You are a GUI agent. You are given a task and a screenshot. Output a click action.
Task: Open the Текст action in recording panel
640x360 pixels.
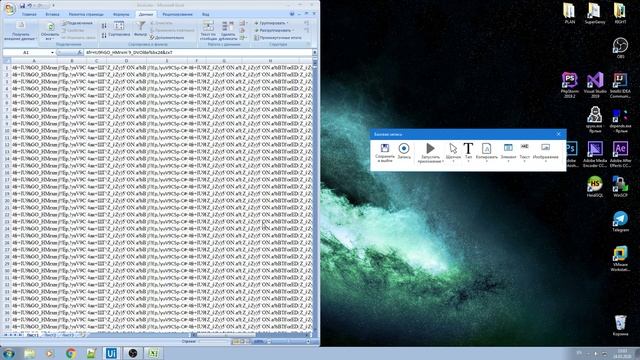[x=524, y=152]
